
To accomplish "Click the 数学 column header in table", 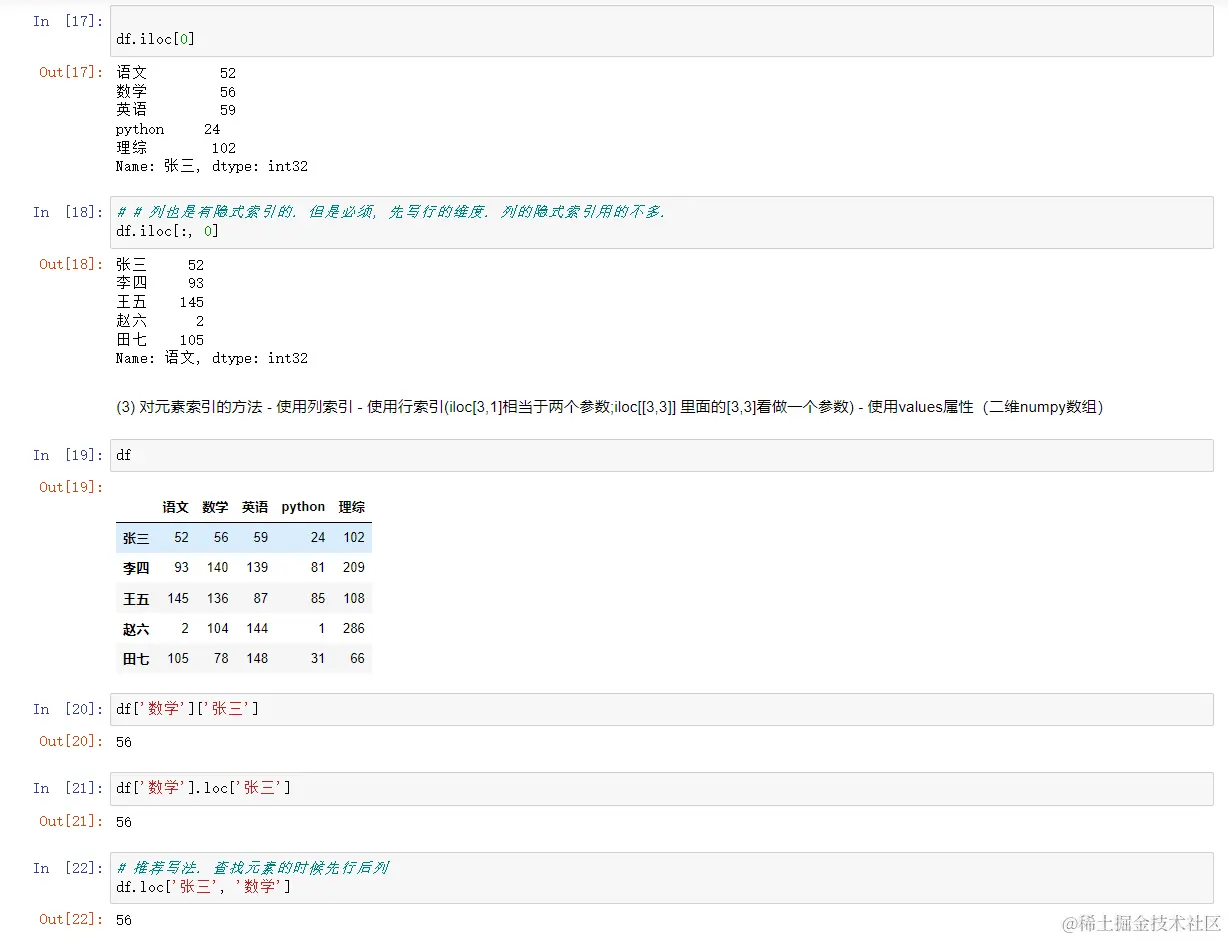I will coord(215,507).
